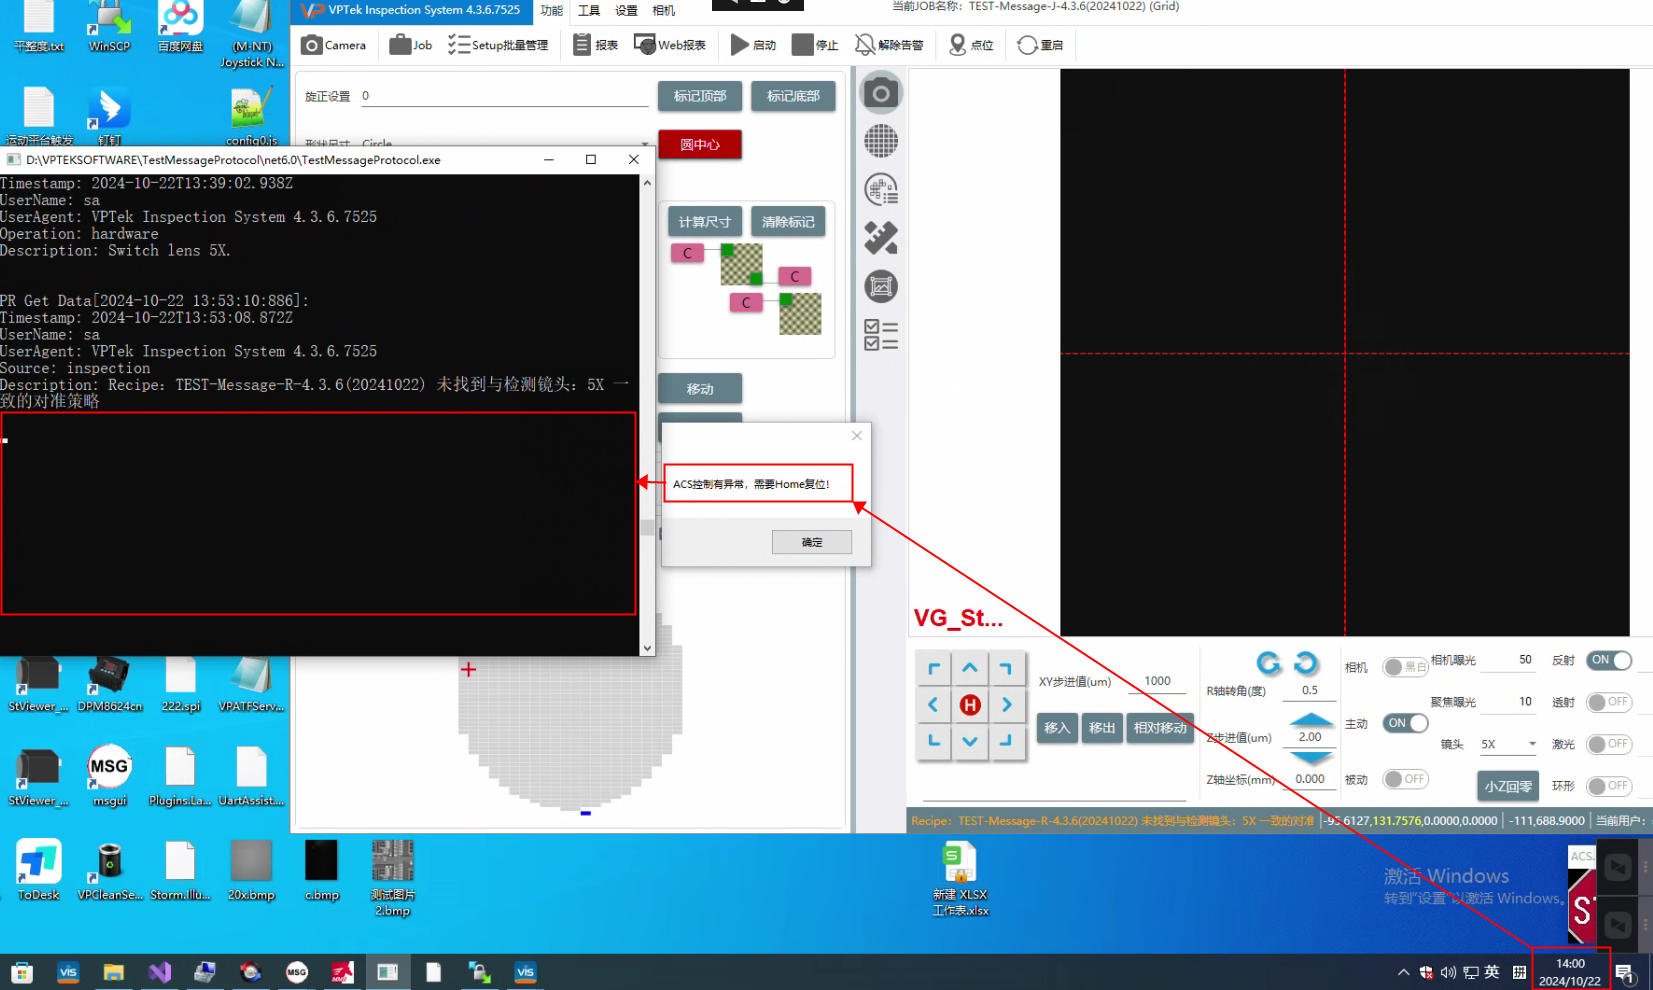The width and height of the screenshot is (1653, 990).
Task: Jog stage to upper-left corner
Action: point(933,668)
